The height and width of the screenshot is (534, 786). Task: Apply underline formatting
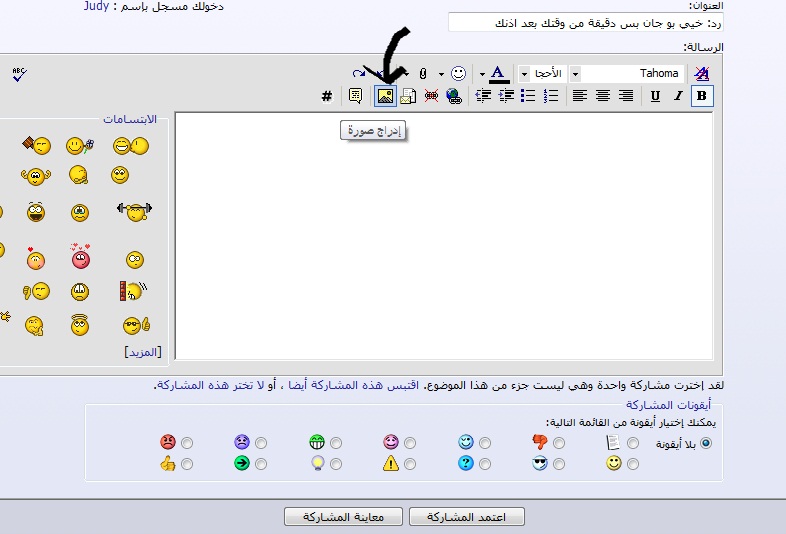[655, 96]
